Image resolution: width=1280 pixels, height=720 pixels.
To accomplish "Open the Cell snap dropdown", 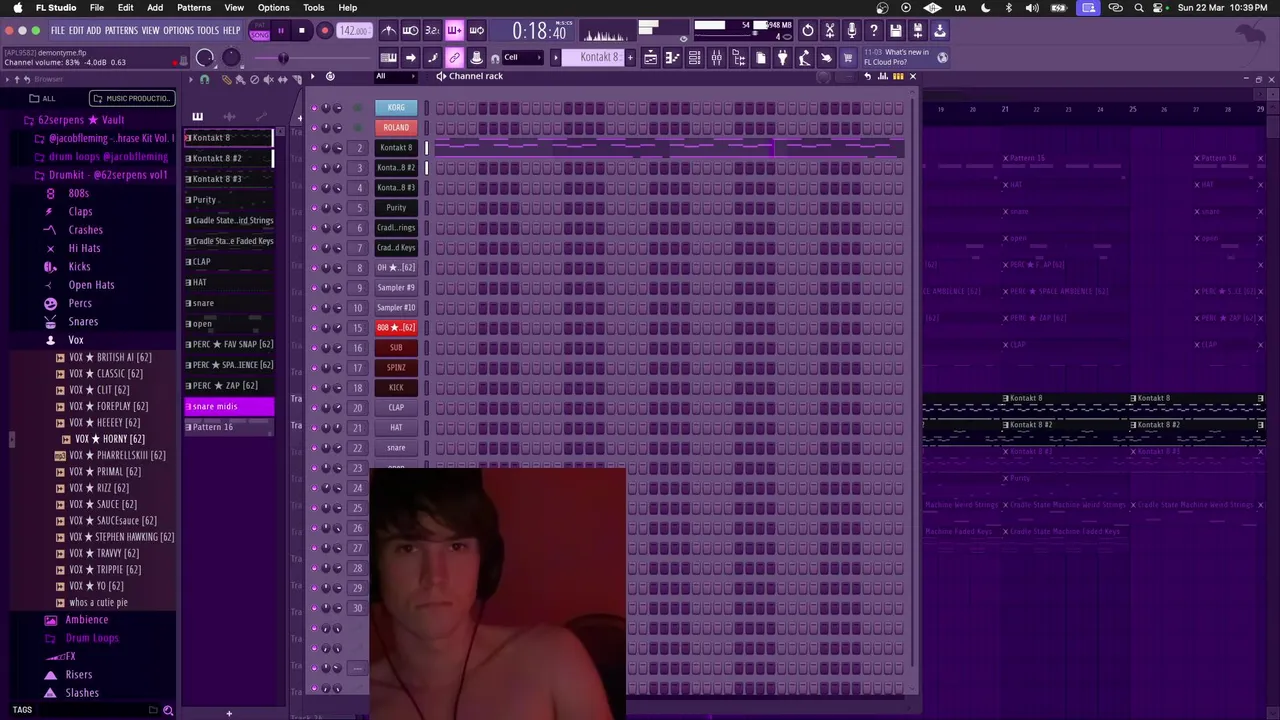I will point(522,58).
